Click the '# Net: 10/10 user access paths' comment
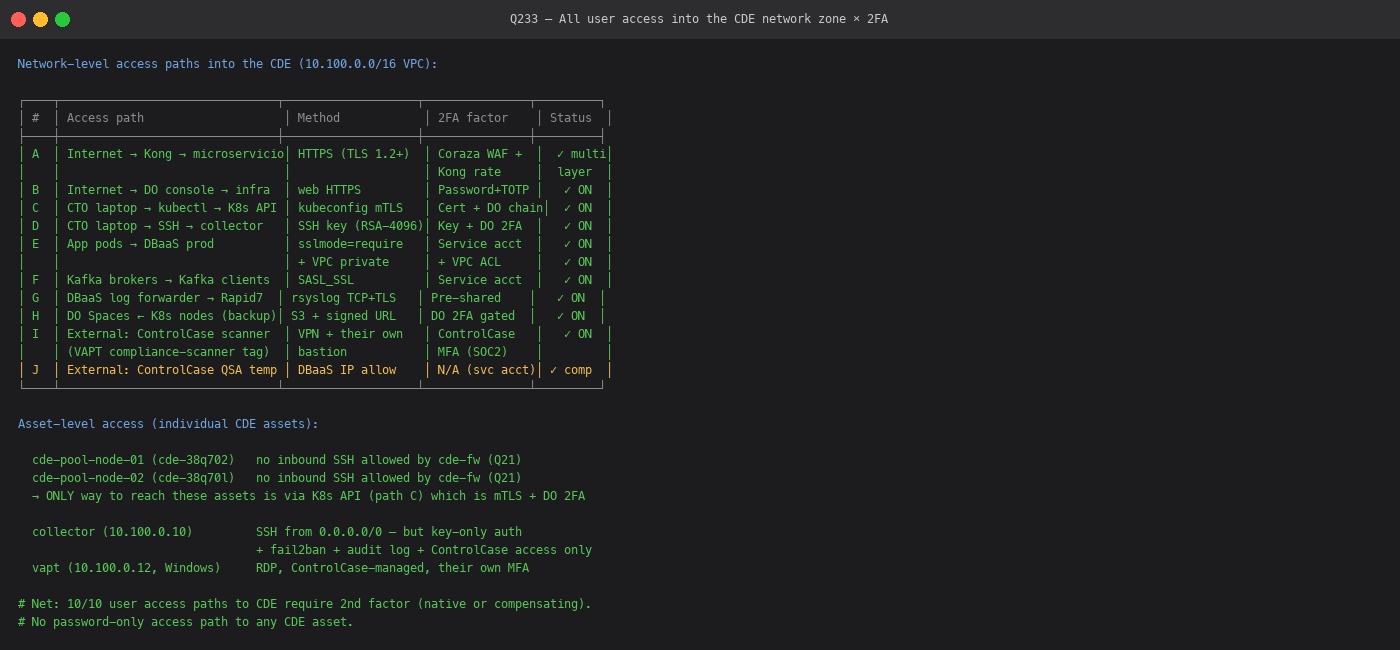The height and width of the screenshot is (650, 1400). (x=305, y=604)
